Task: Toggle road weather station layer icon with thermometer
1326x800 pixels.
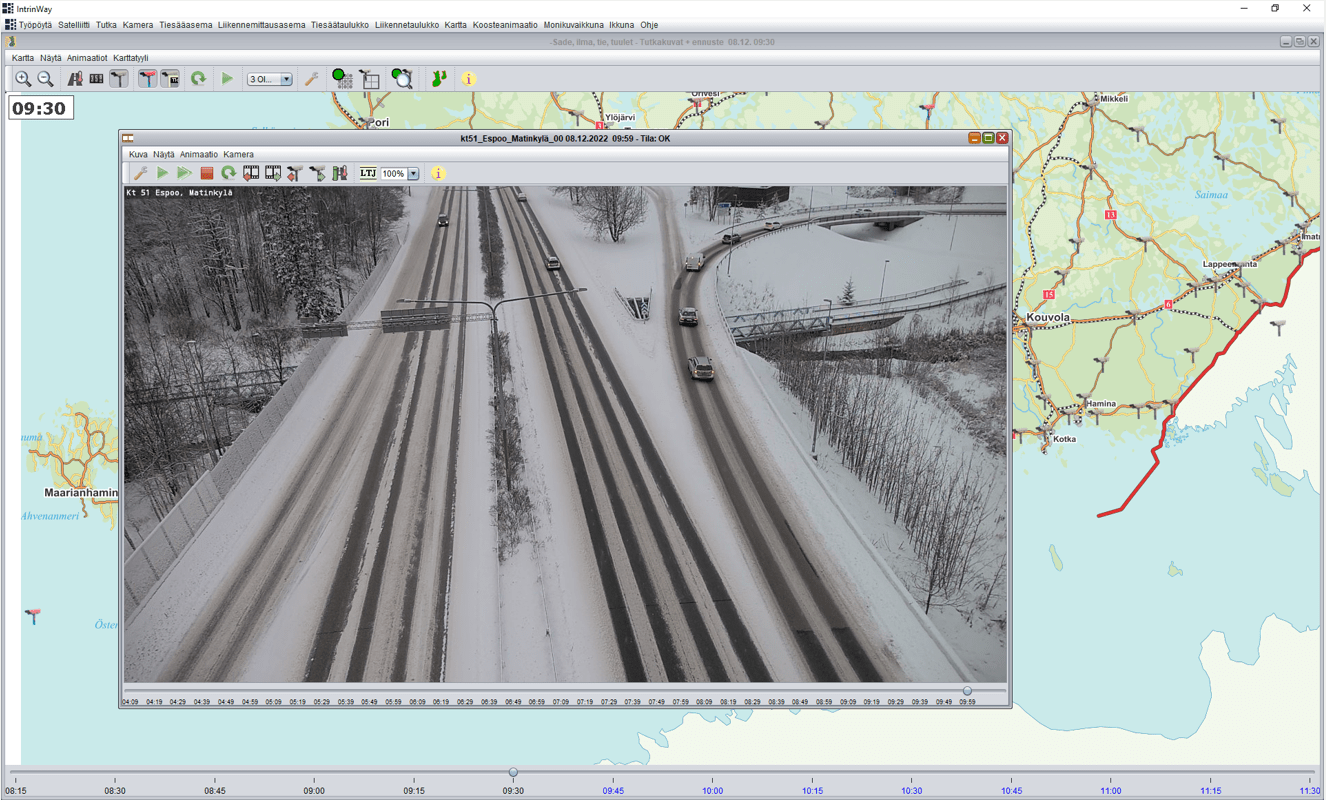Action: point(75,79)
